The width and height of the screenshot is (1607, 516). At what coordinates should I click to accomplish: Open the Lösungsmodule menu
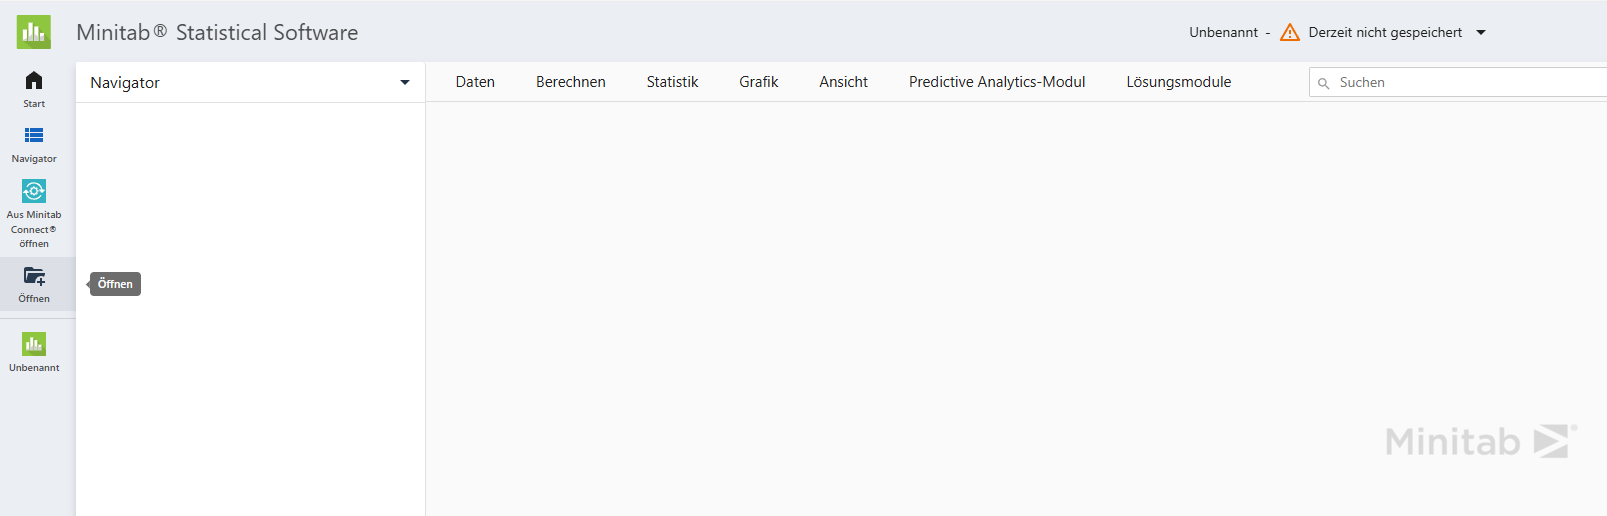[1179, 82]
